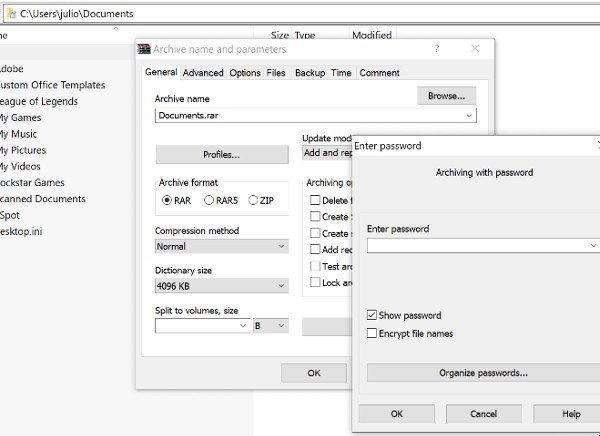
Task: Click the Browse... button
Action: click(x=446, y=96)
